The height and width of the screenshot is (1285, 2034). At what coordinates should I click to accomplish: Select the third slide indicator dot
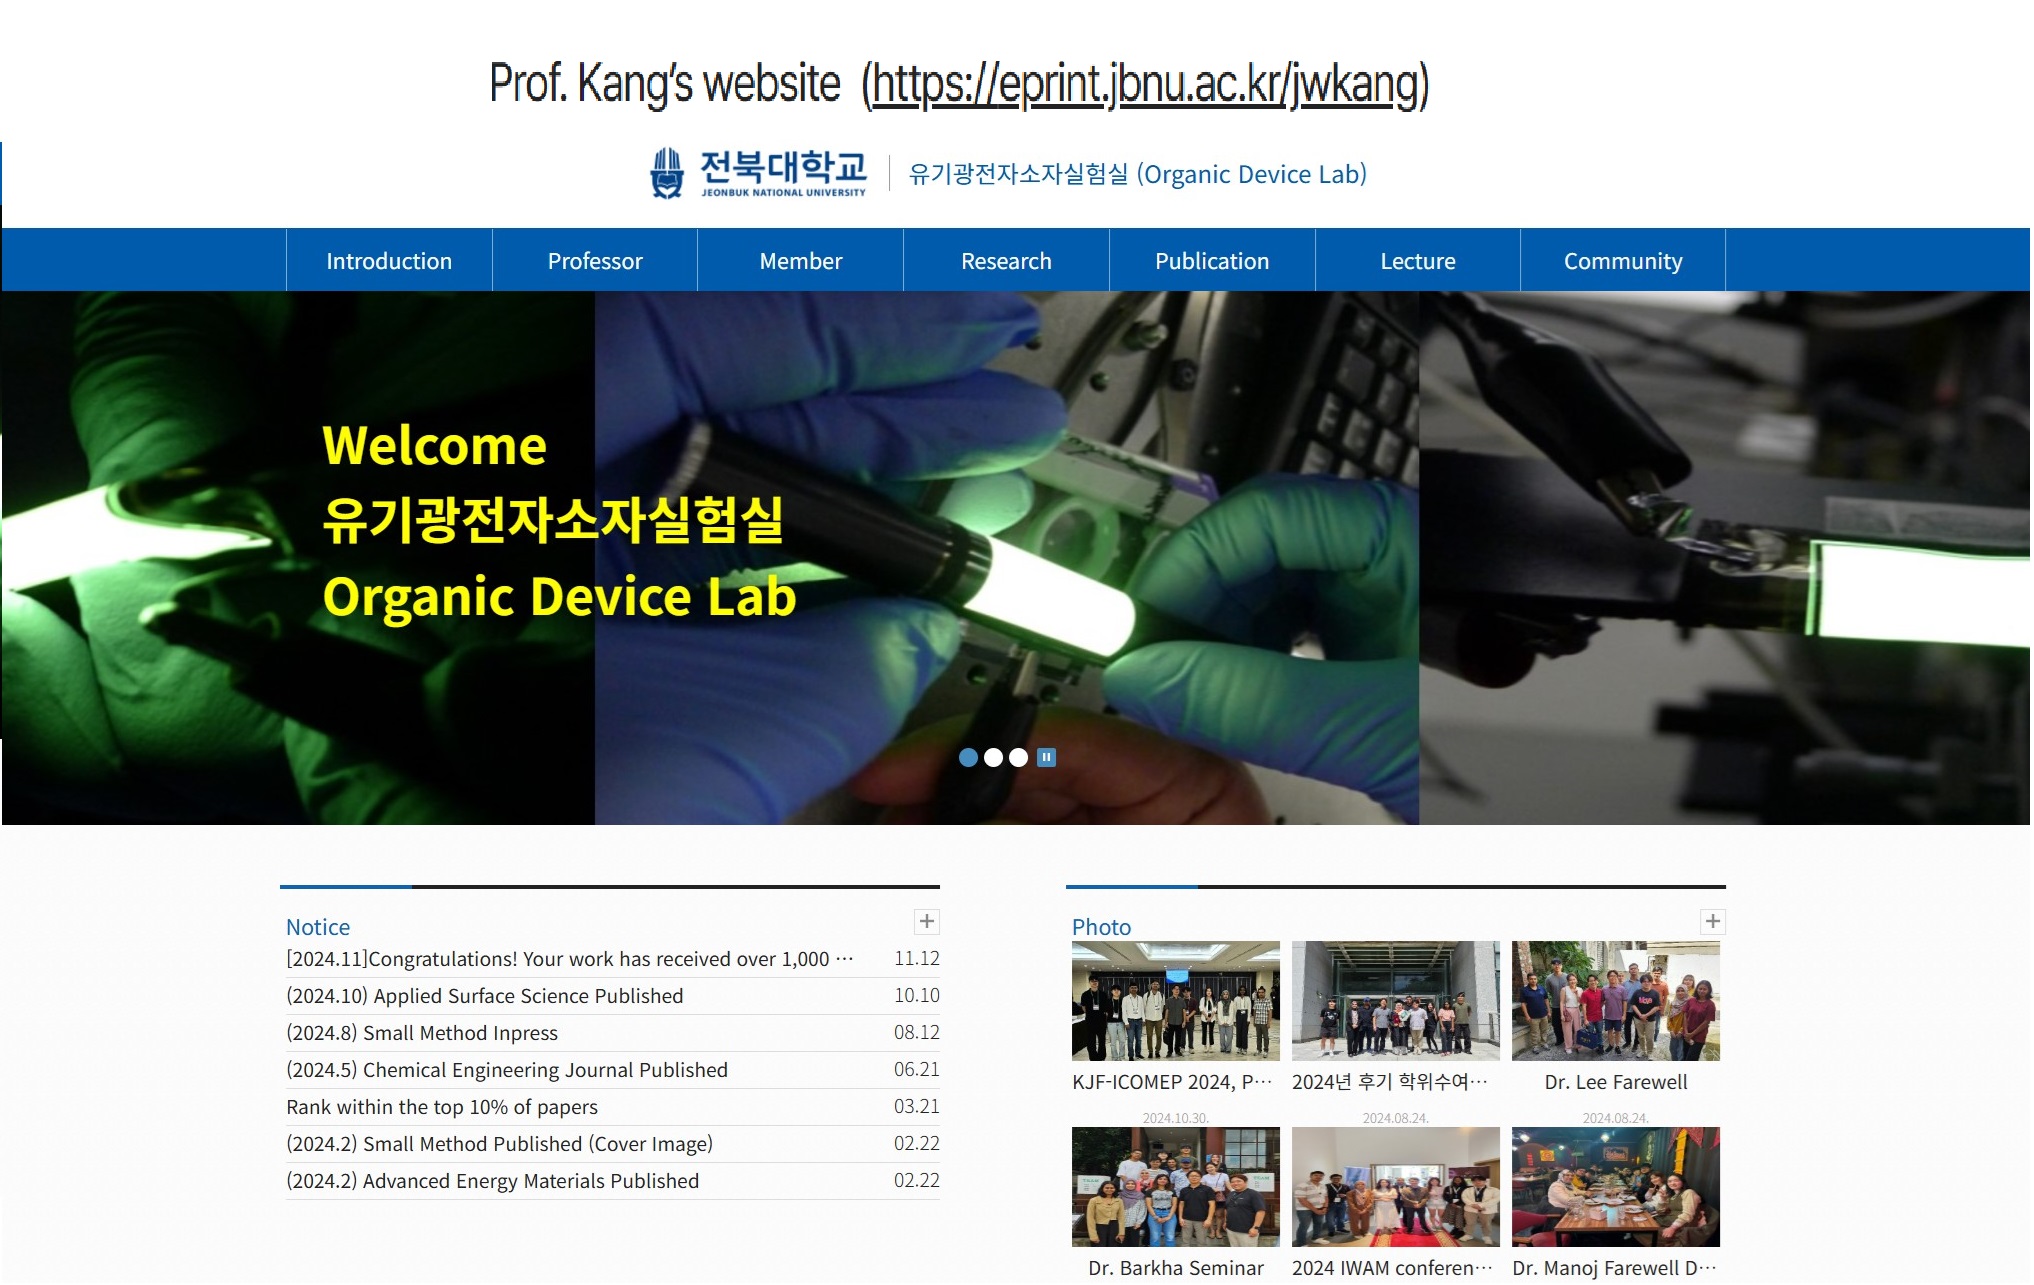[x=1018, y=758]
